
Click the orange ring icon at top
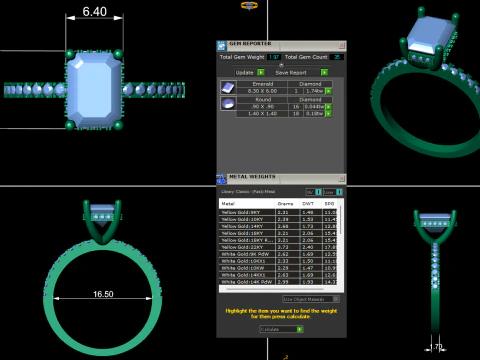(x=249, y=5)
